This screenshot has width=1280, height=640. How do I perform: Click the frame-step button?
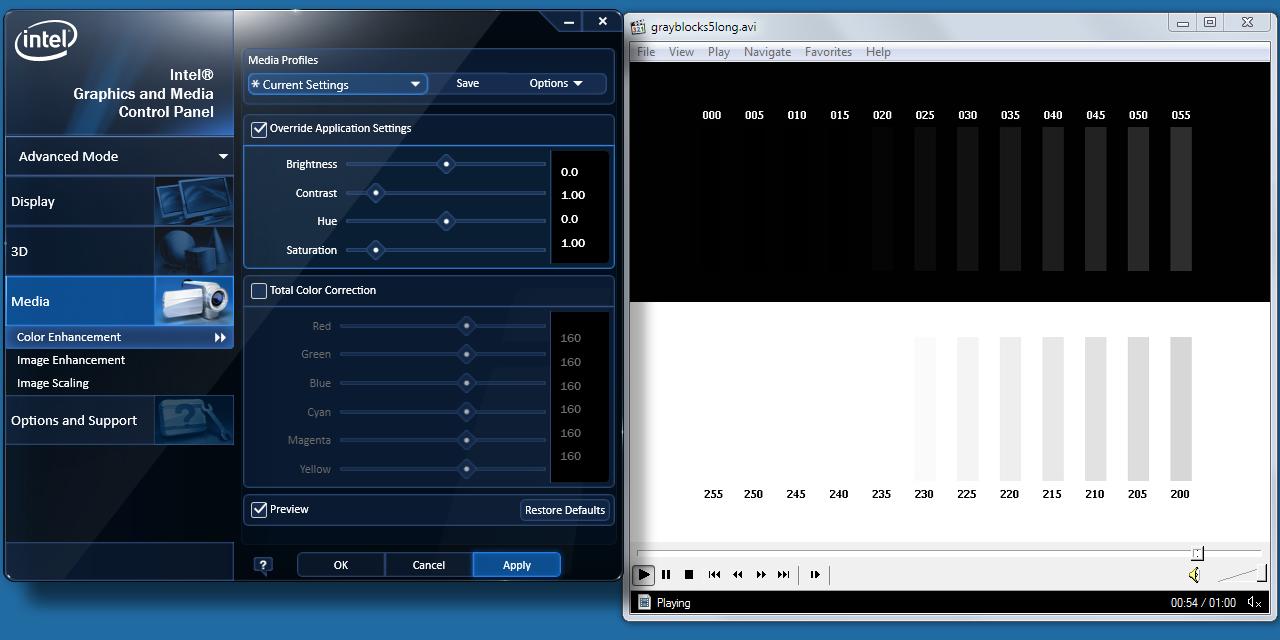coord(815,574)
